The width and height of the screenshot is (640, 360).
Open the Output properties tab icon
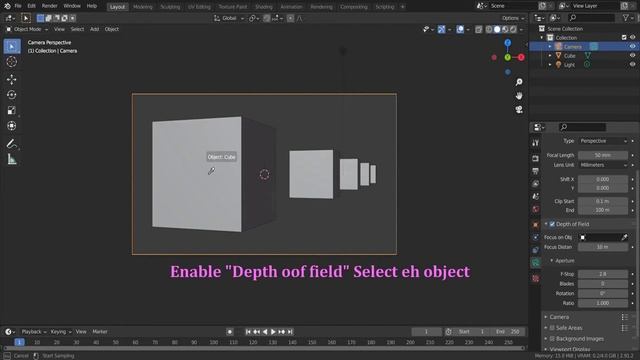[x=536, y=171]
